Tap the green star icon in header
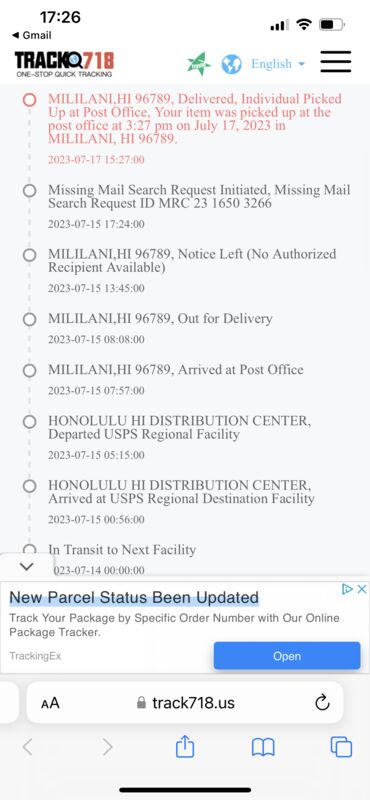 point(199,64)
